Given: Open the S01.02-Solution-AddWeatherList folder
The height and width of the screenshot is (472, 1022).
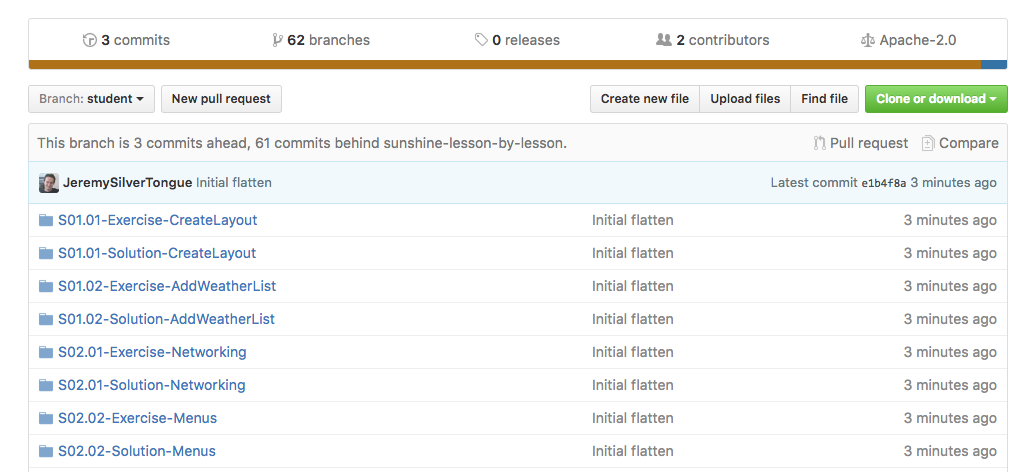Looking at the screenshot, I should point(166,319).
